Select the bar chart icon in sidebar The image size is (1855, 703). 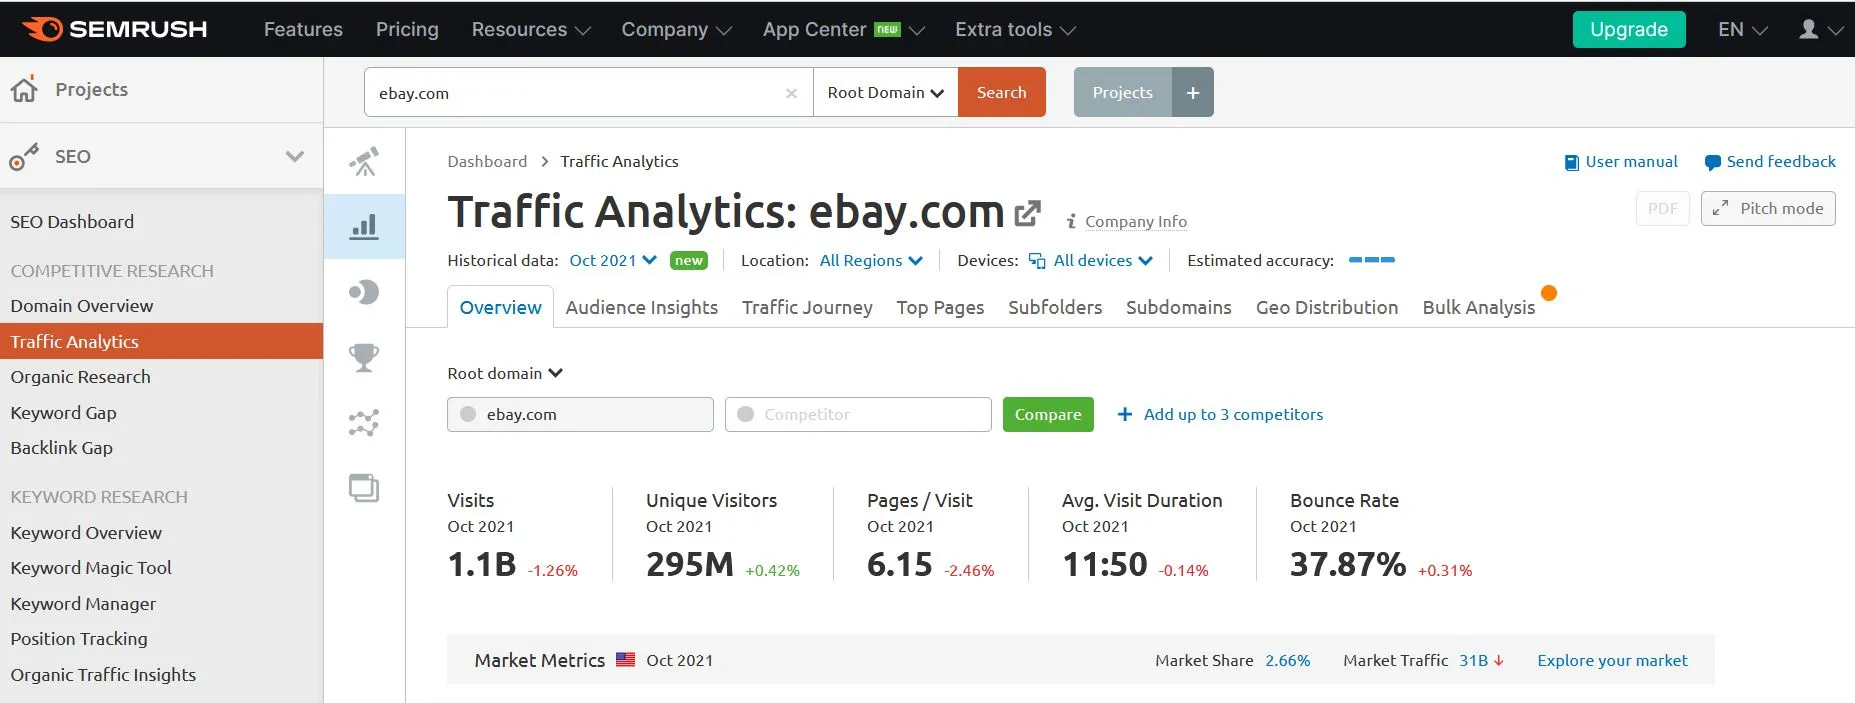364,227
